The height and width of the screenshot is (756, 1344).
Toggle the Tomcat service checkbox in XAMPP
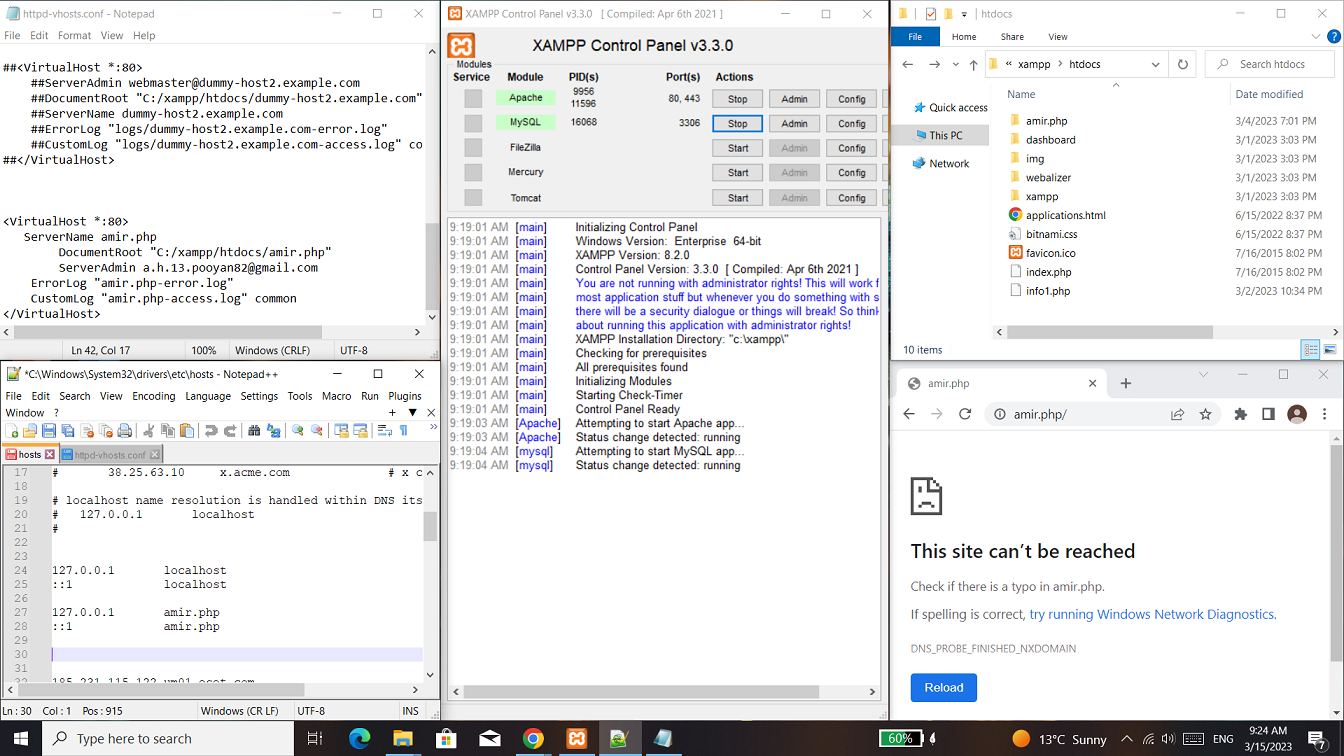coord(473,198)
